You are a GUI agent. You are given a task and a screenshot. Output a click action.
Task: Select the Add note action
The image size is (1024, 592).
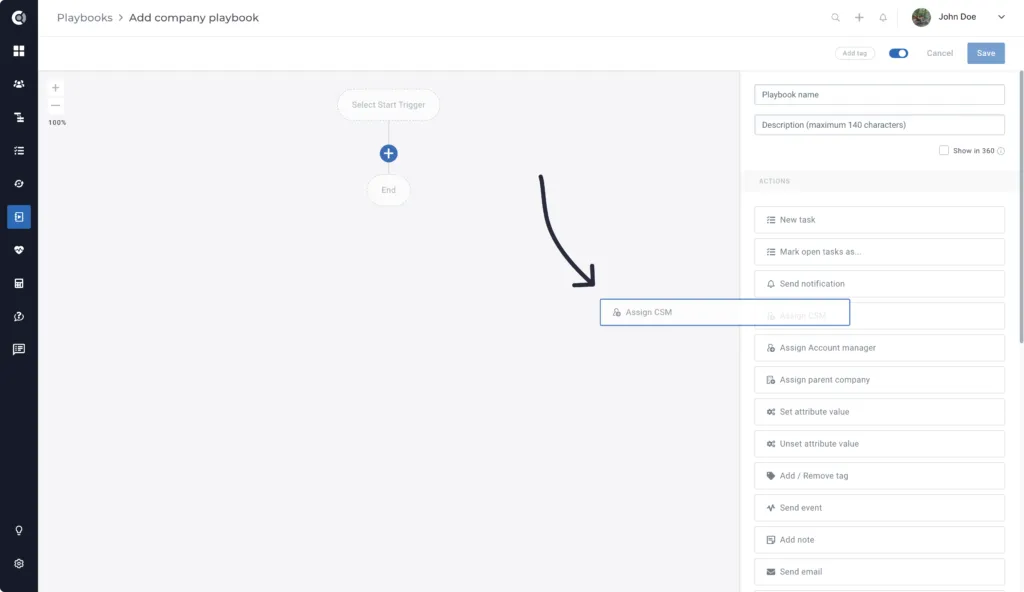pyautogui.click(x=879, y=540)
